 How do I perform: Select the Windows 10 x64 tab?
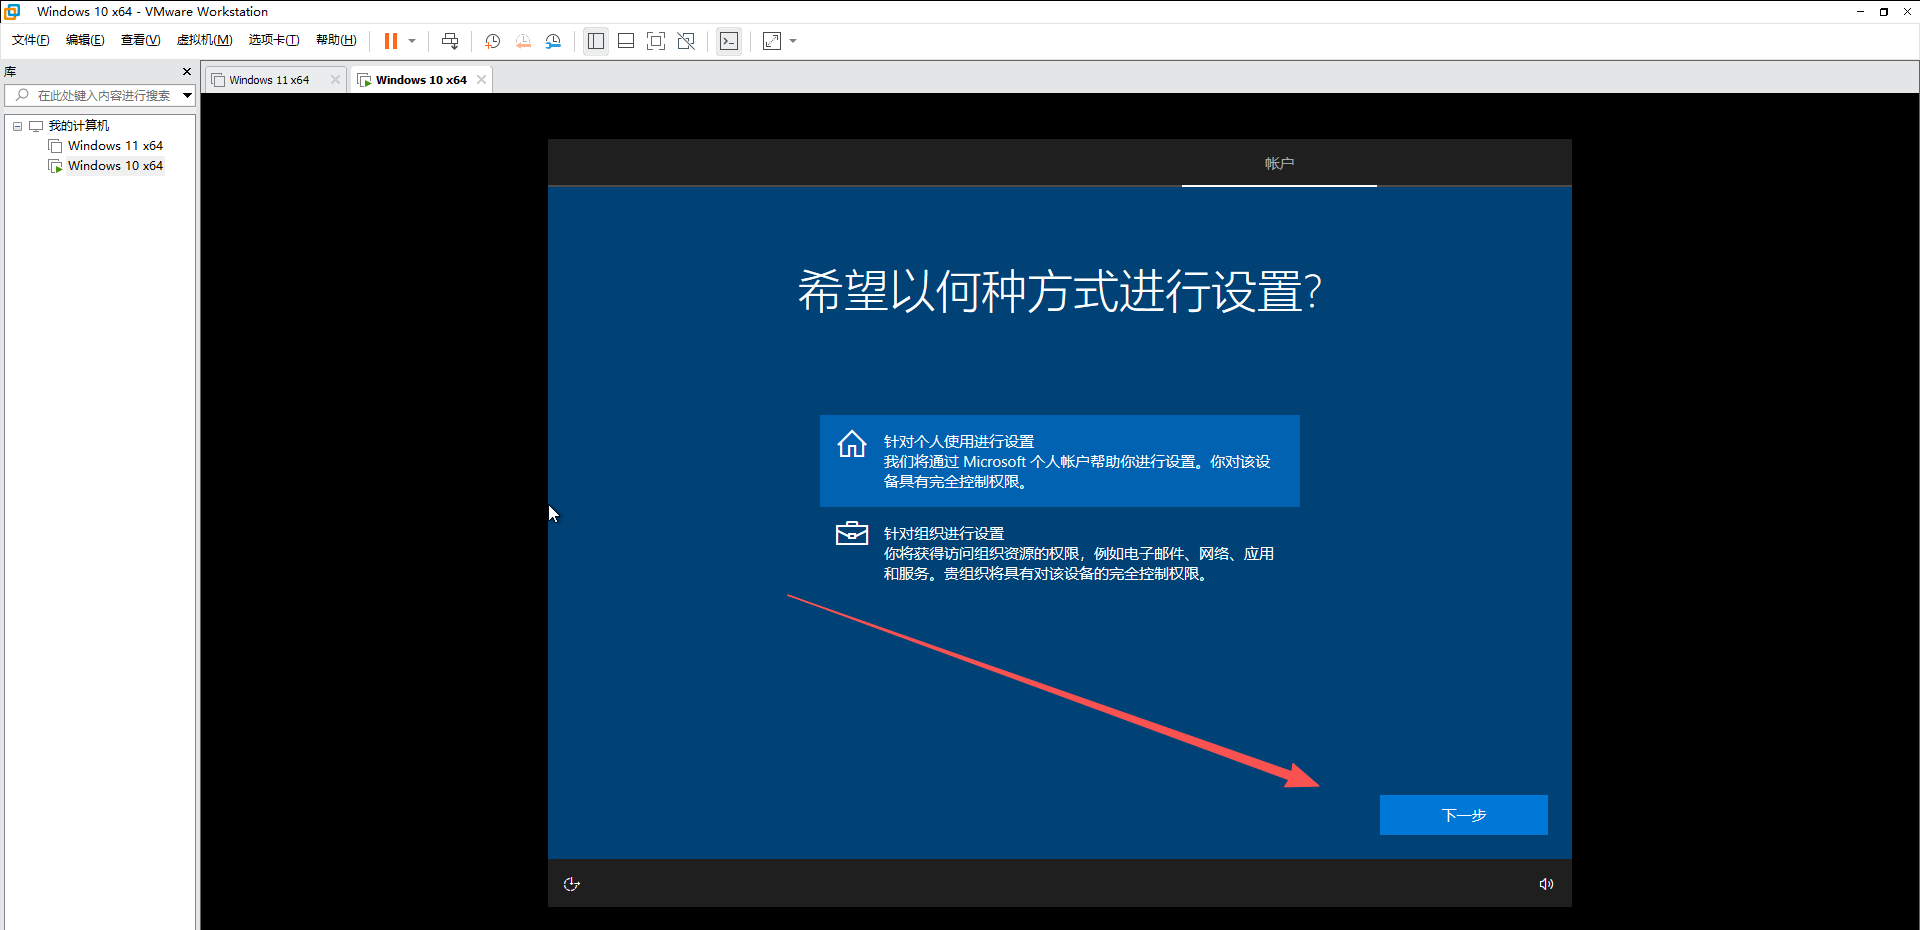[x=421, y=80]
